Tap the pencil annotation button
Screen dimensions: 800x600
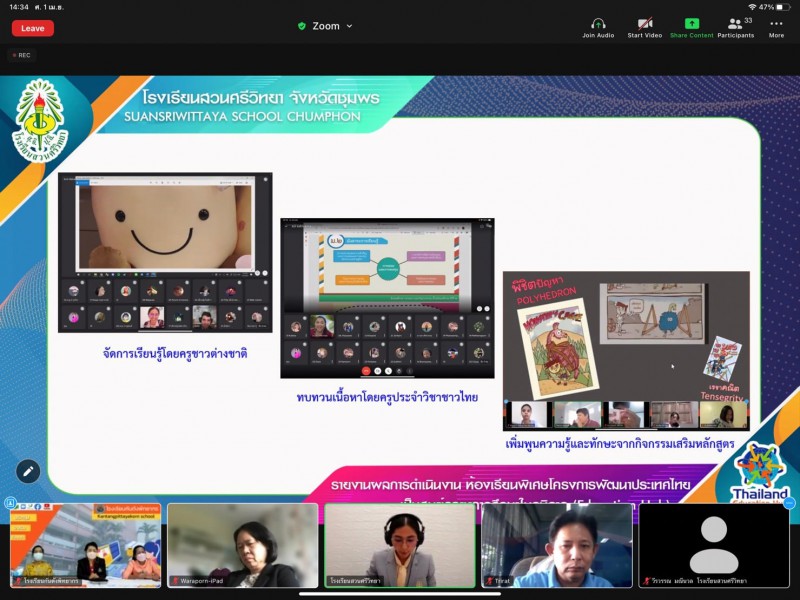(x=28, y=470)
